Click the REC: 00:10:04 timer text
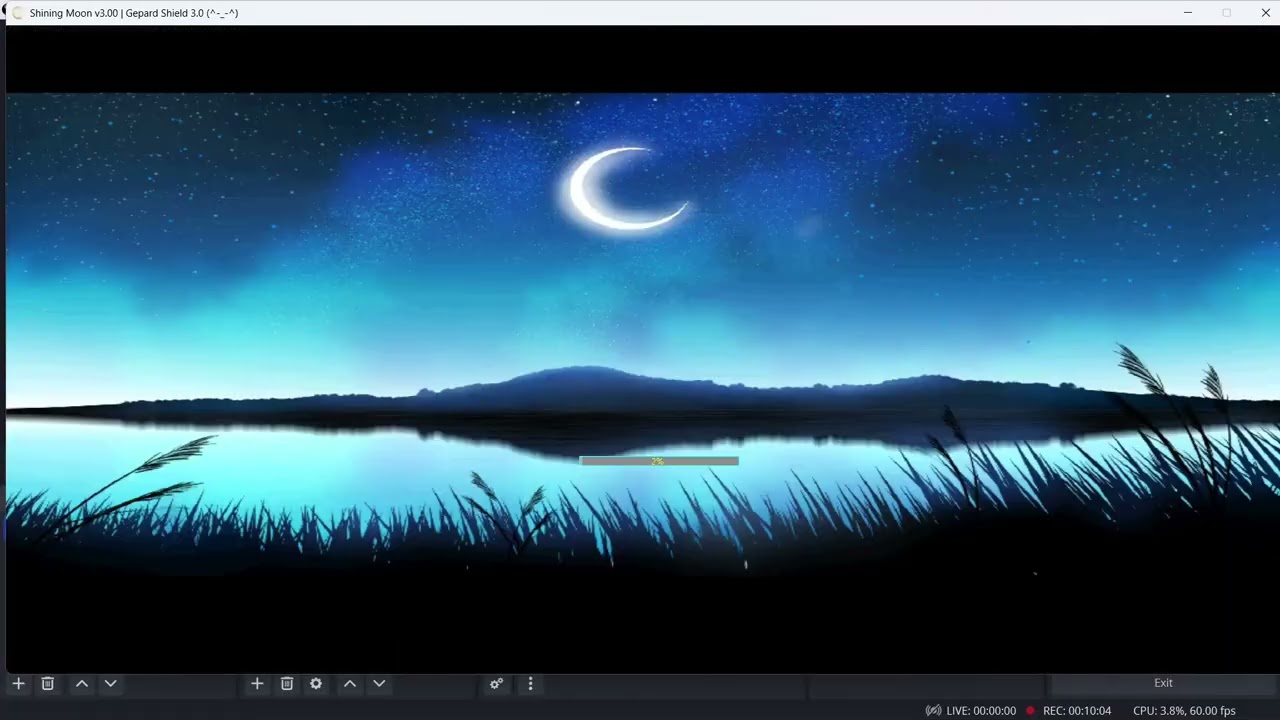 (1077, 711)
